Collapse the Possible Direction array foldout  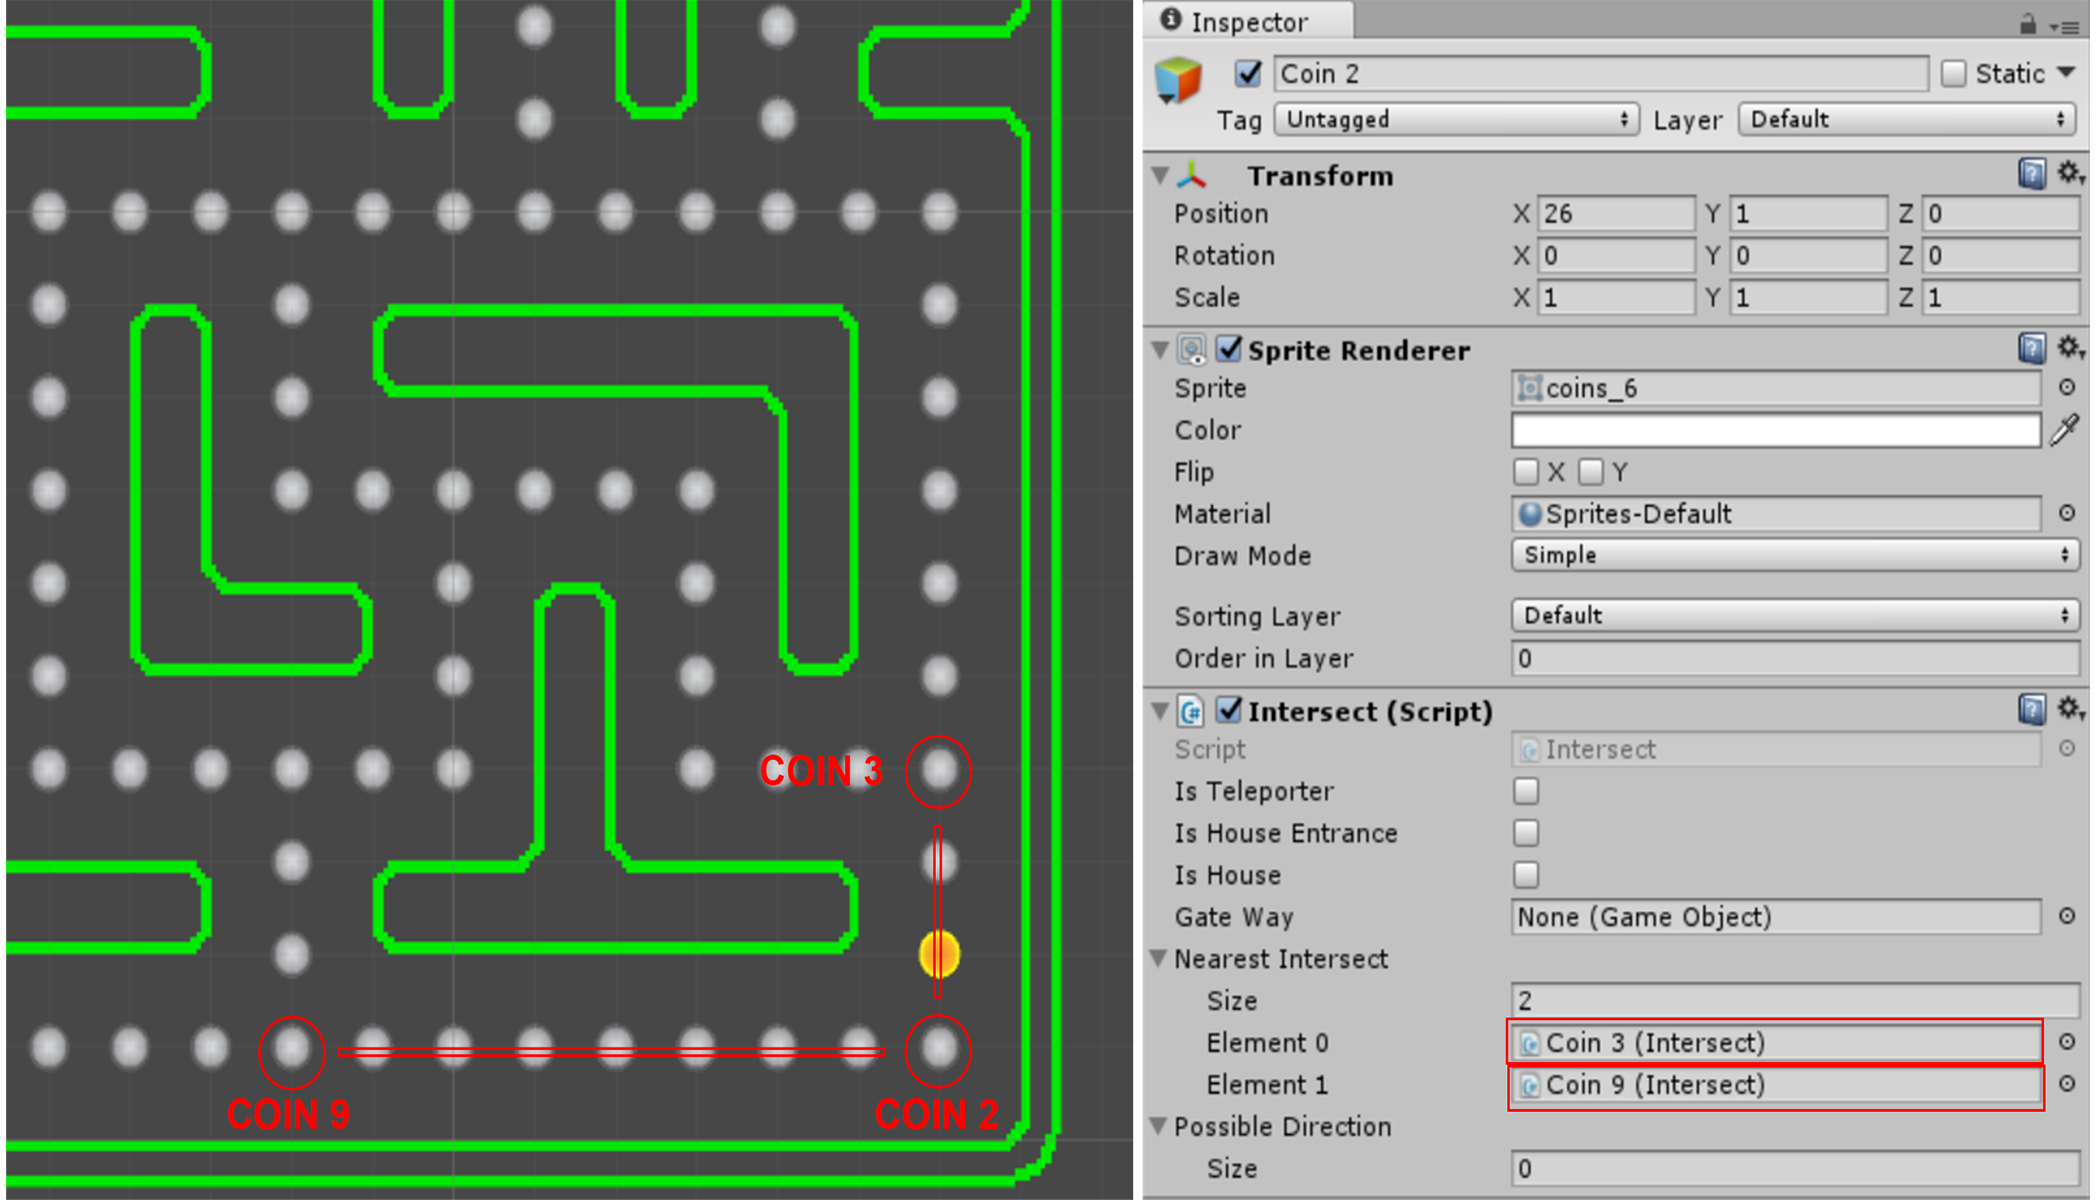coord(1159,1126)
